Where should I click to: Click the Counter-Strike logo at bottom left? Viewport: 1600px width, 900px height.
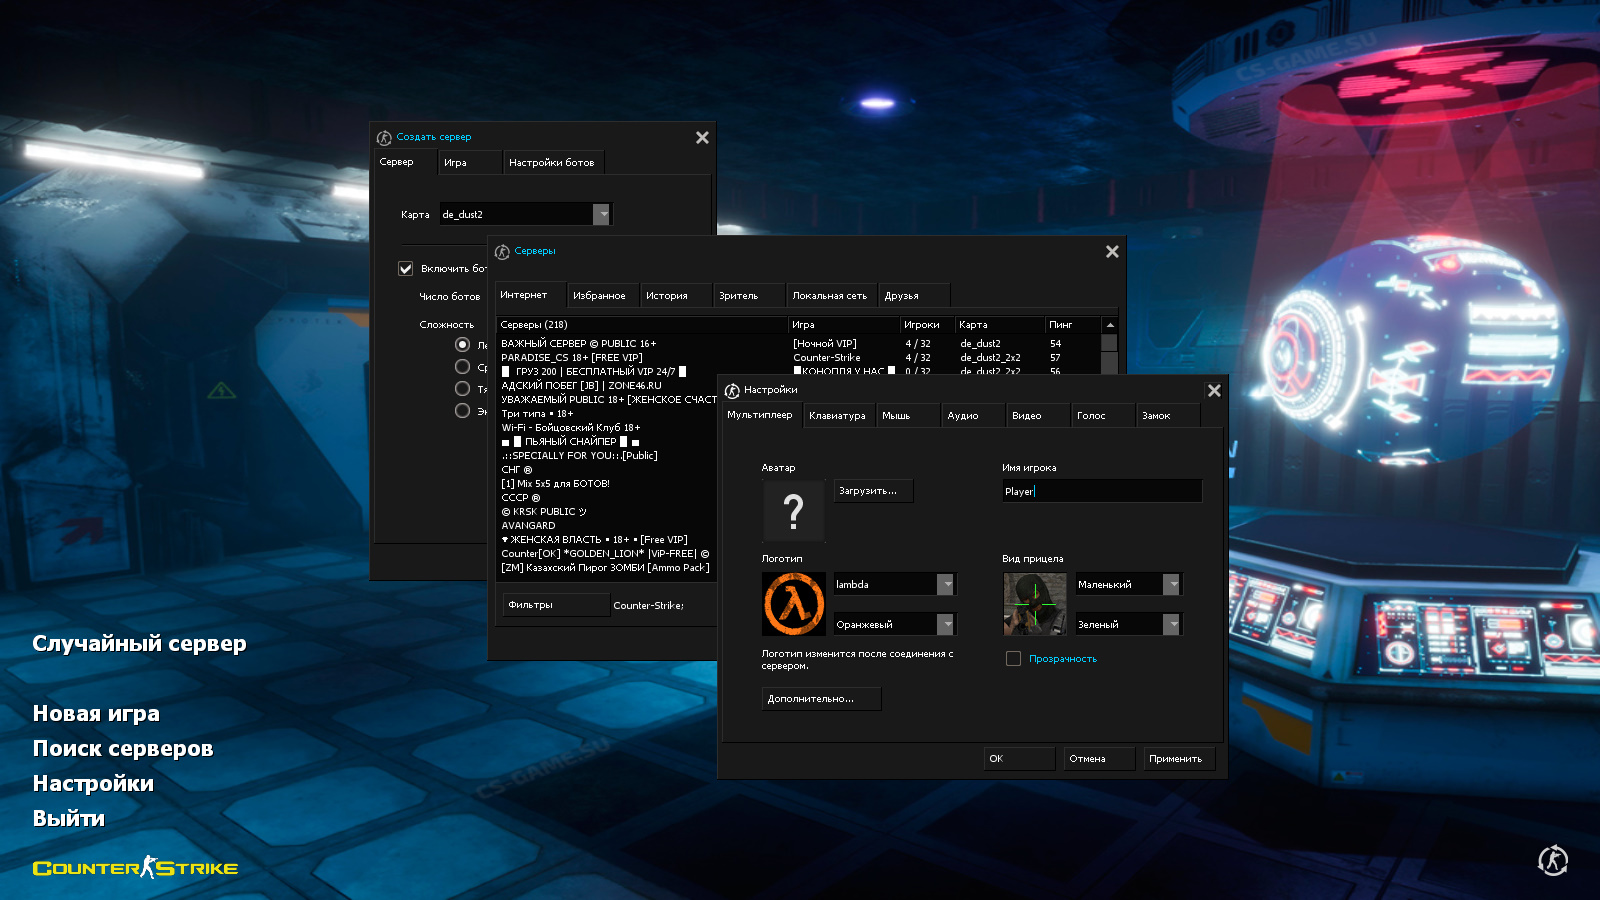(x=135, y=867)
